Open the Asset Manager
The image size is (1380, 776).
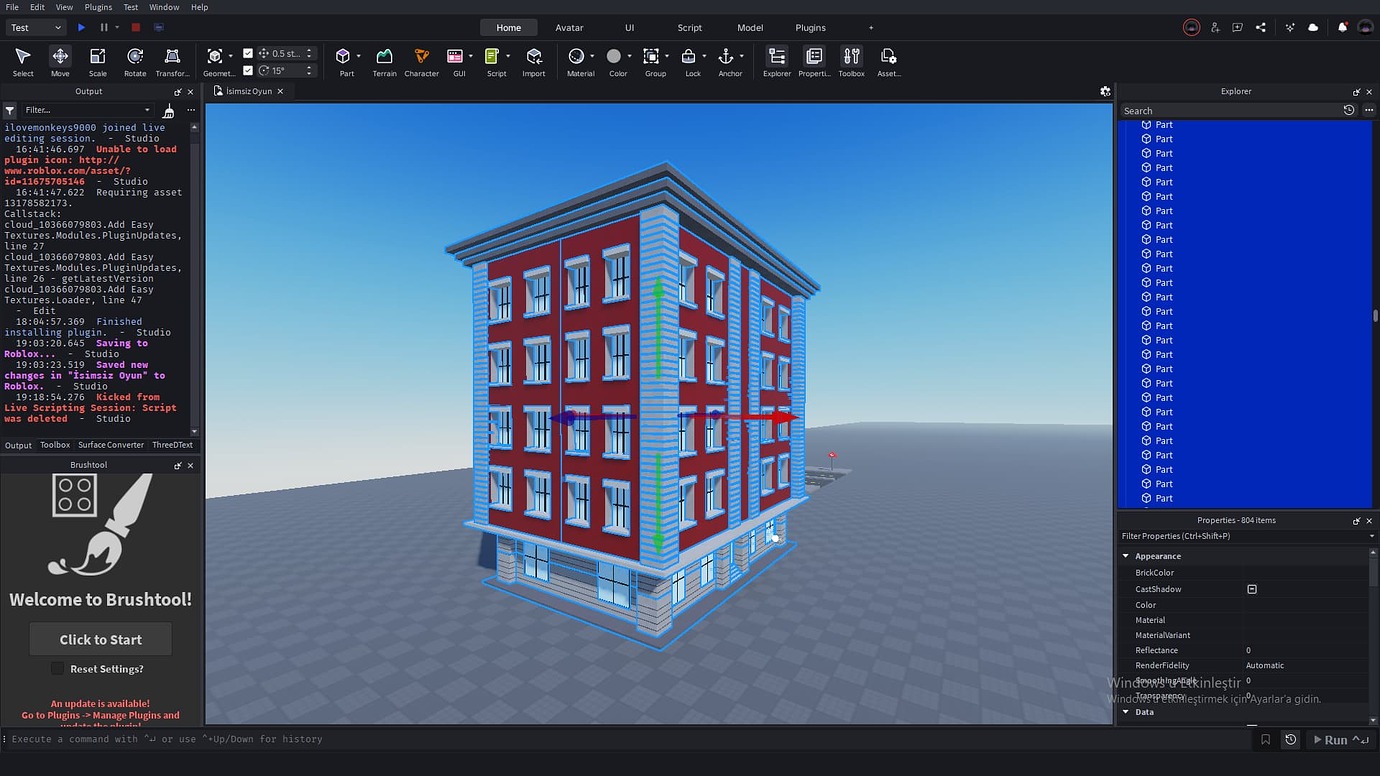coord(888,62)
